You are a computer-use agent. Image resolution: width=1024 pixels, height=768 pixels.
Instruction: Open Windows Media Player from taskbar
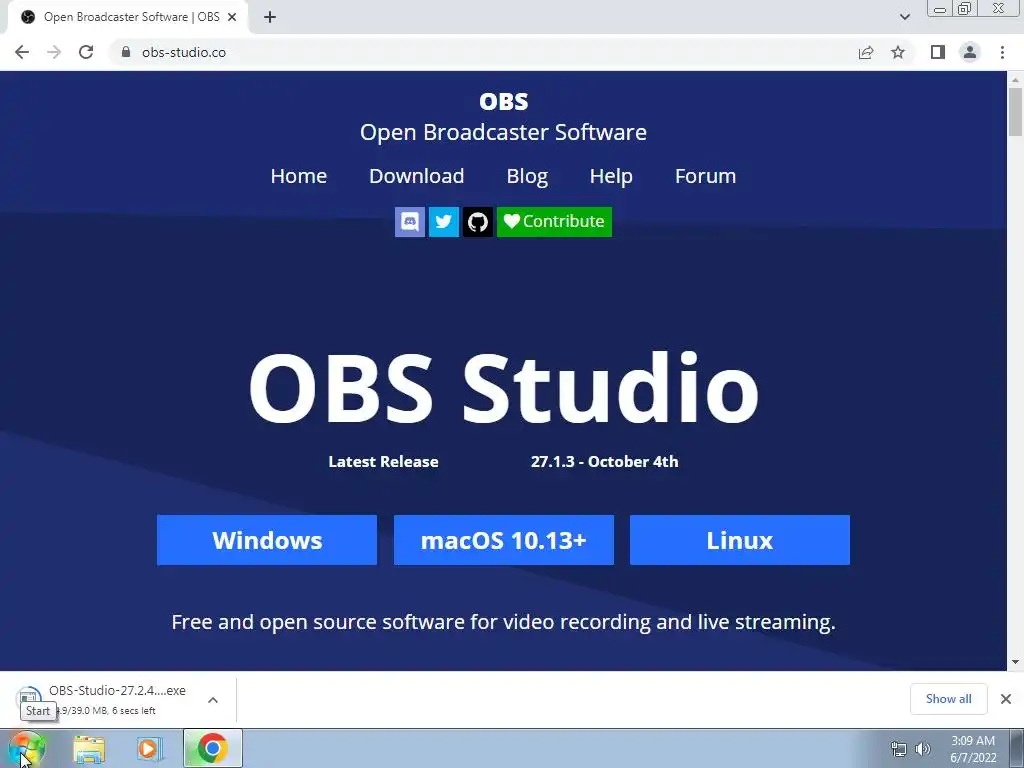pyautogui.click(x=150, y=749)
